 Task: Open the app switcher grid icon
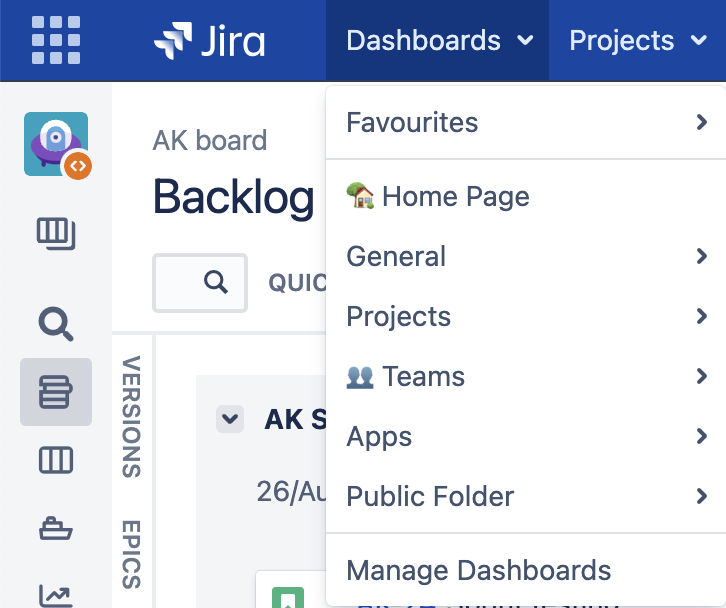(x=56, y=40)
